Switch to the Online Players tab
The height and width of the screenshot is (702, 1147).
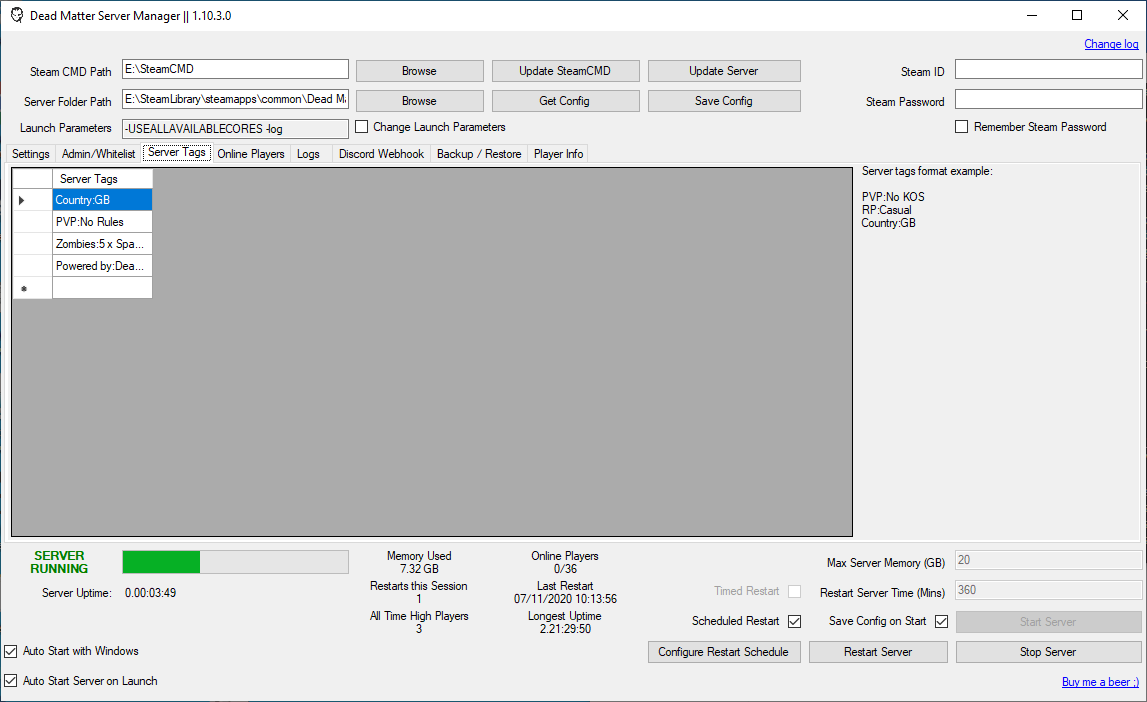[x=250, y=153]
